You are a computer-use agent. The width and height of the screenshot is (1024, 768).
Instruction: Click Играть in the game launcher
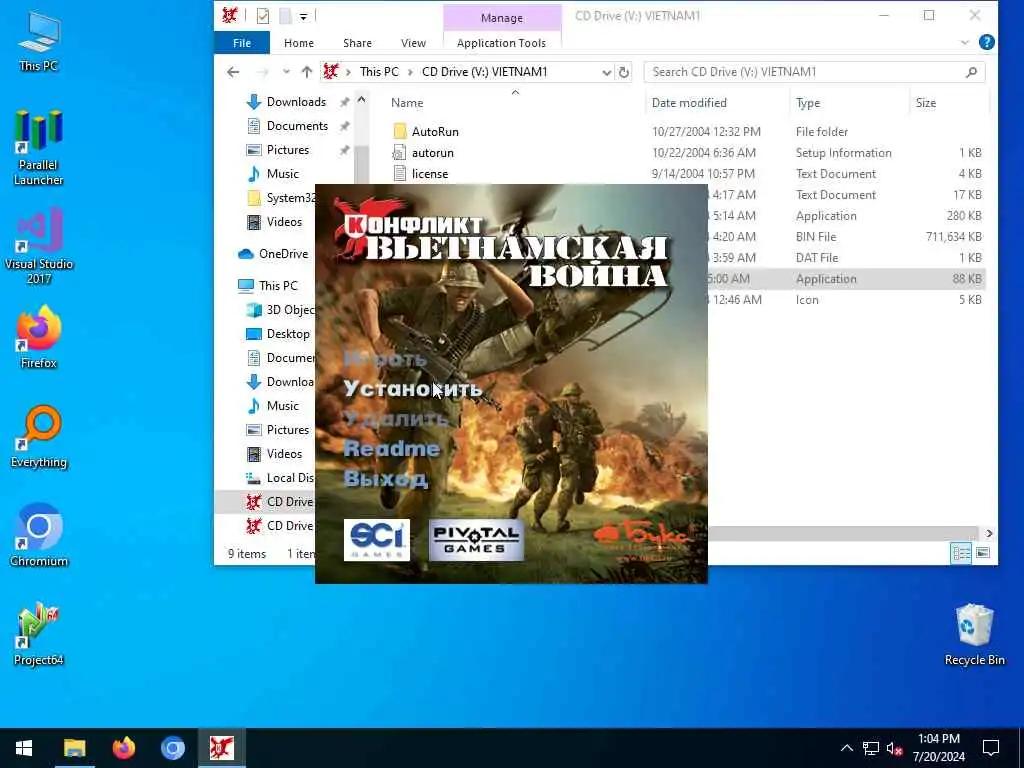click(x=385, y=359)
